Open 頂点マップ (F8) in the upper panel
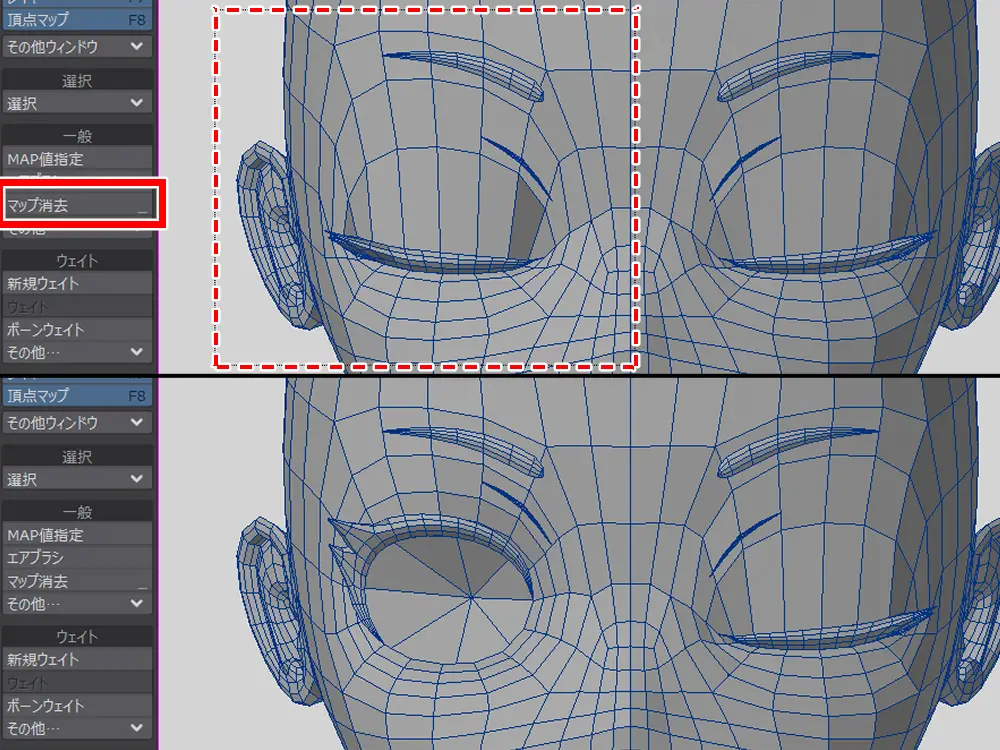The image size is (1000, 750). 78,20
